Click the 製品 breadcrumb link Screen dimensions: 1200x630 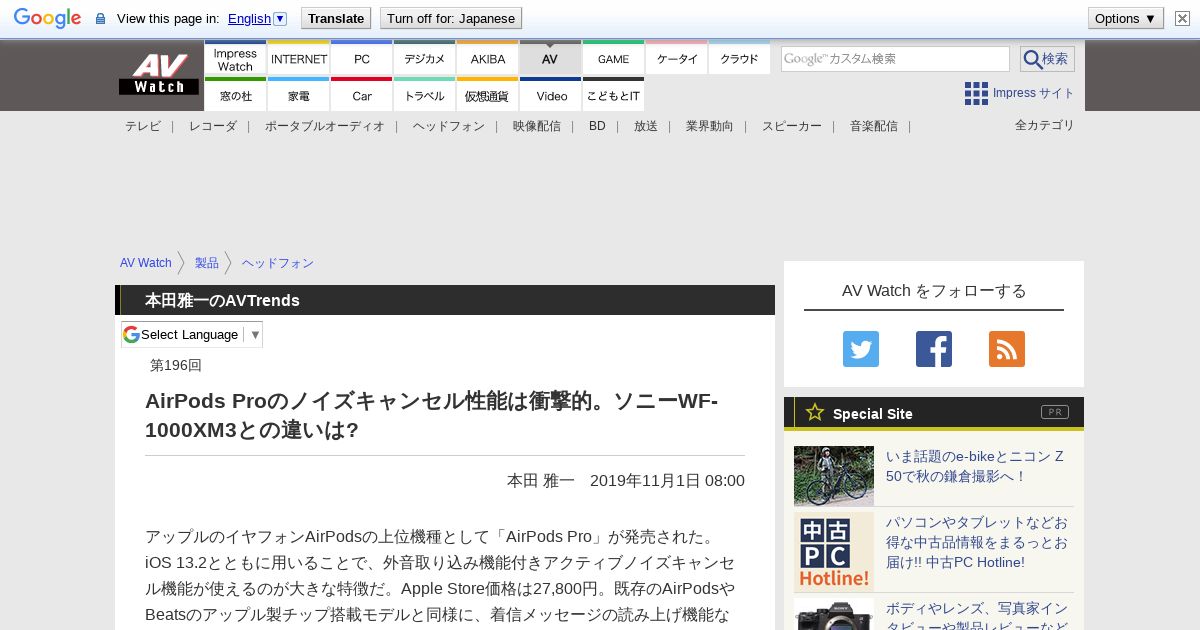click(x=207, y=263)
